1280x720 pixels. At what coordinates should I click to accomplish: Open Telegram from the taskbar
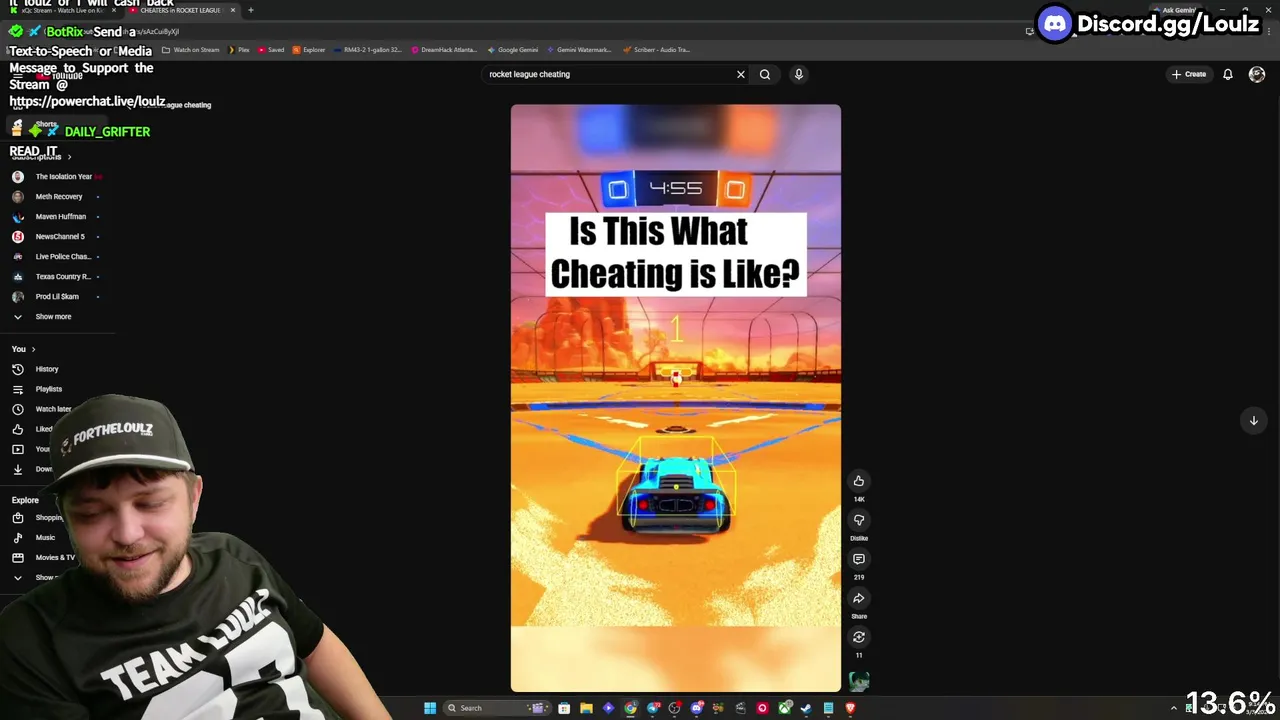tap(653, 708)
